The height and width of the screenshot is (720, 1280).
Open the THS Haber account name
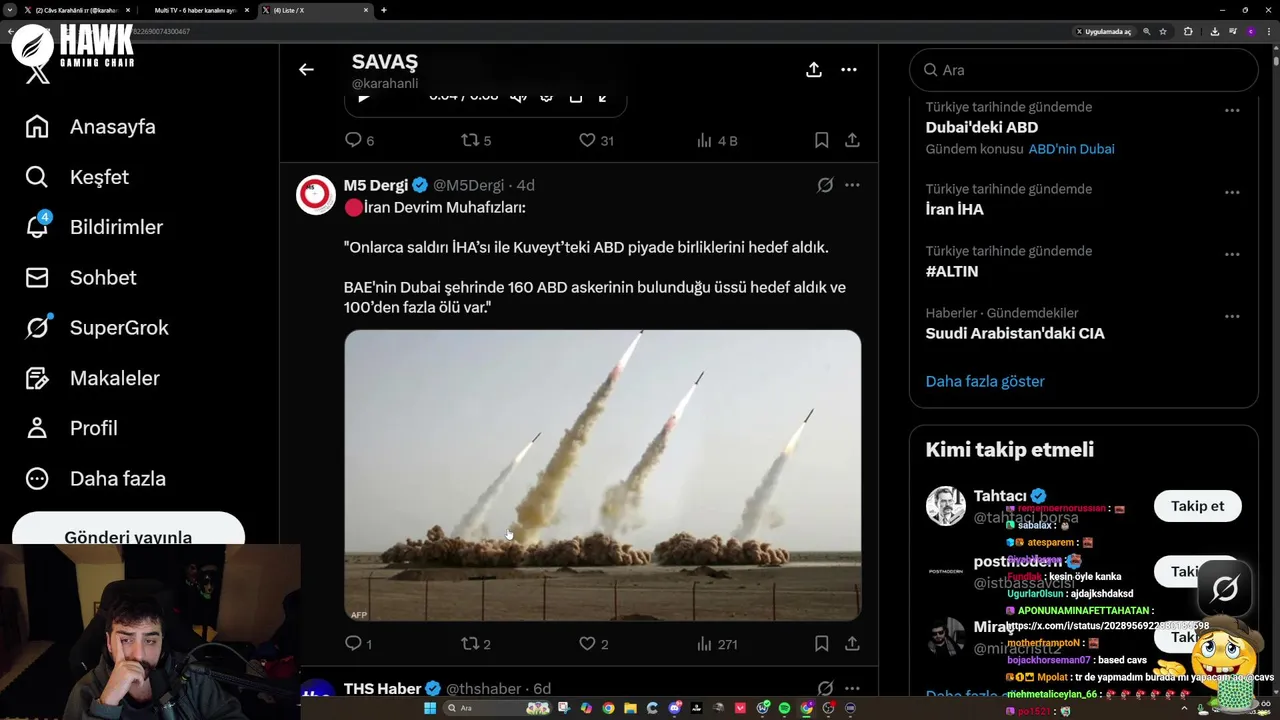382,688
